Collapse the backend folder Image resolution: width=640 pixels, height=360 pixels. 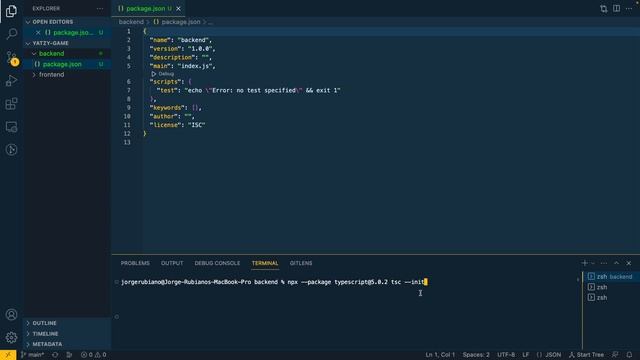51,53
